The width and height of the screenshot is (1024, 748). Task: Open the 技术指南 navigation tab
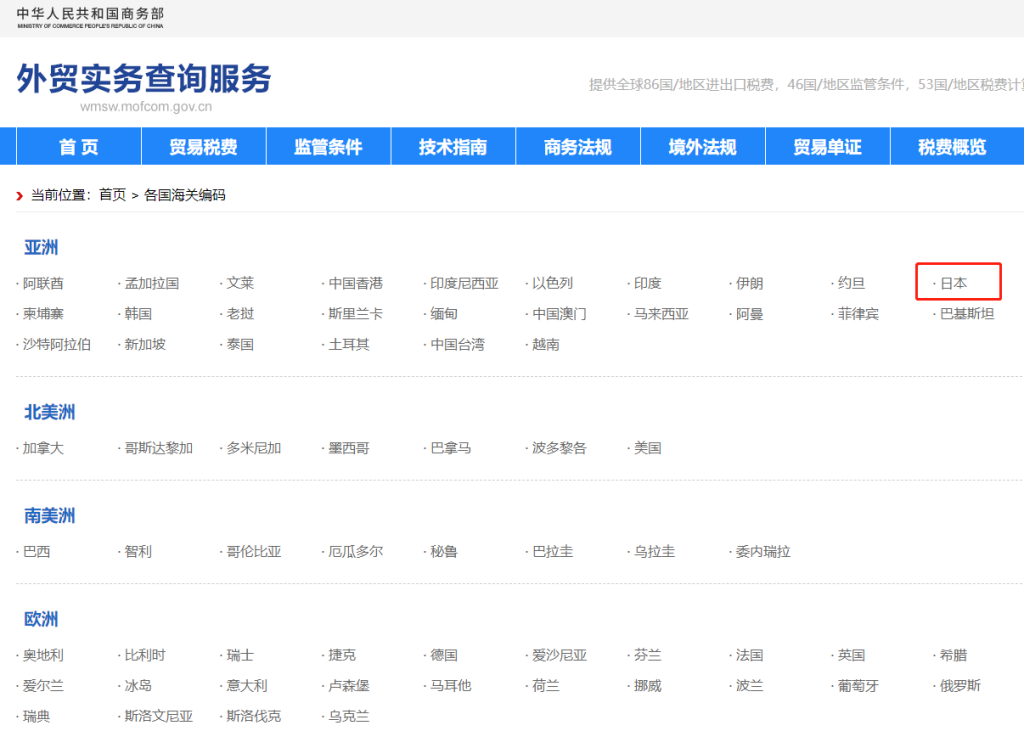coord(453,146)
